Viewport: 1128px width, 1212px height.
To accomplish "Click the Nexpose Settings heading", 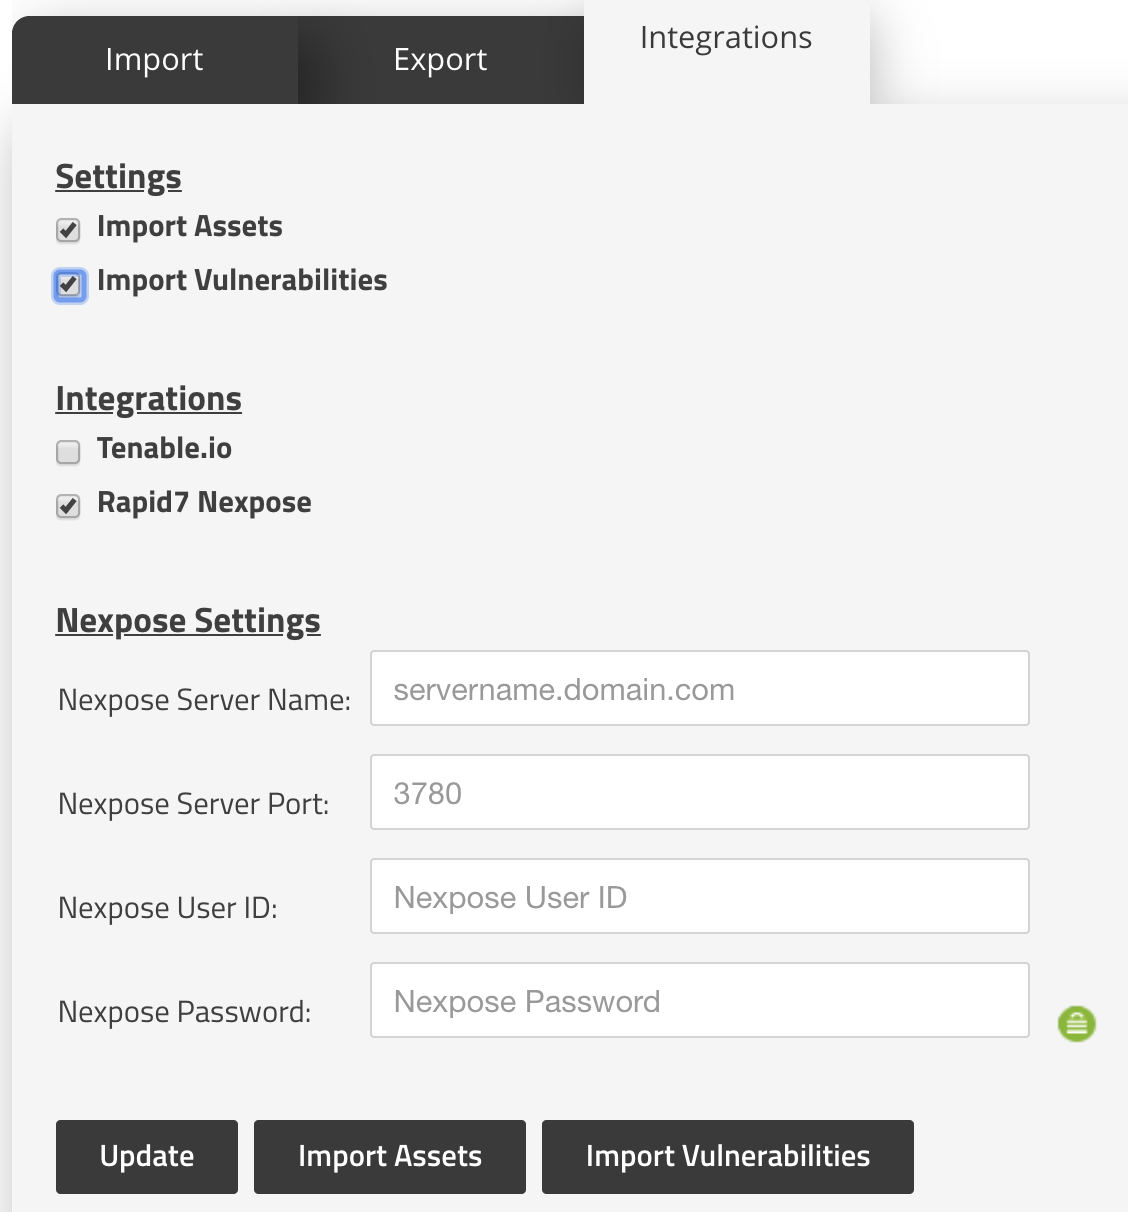I will tap(188, 621).
